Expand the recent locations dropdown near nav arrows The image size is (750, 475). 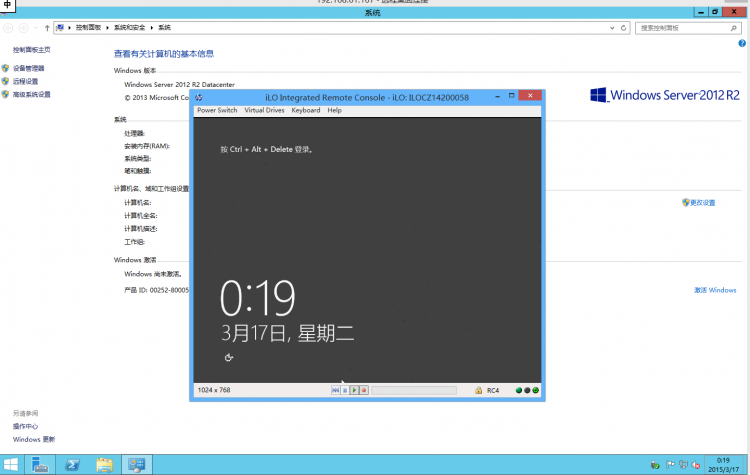point(35,28)
